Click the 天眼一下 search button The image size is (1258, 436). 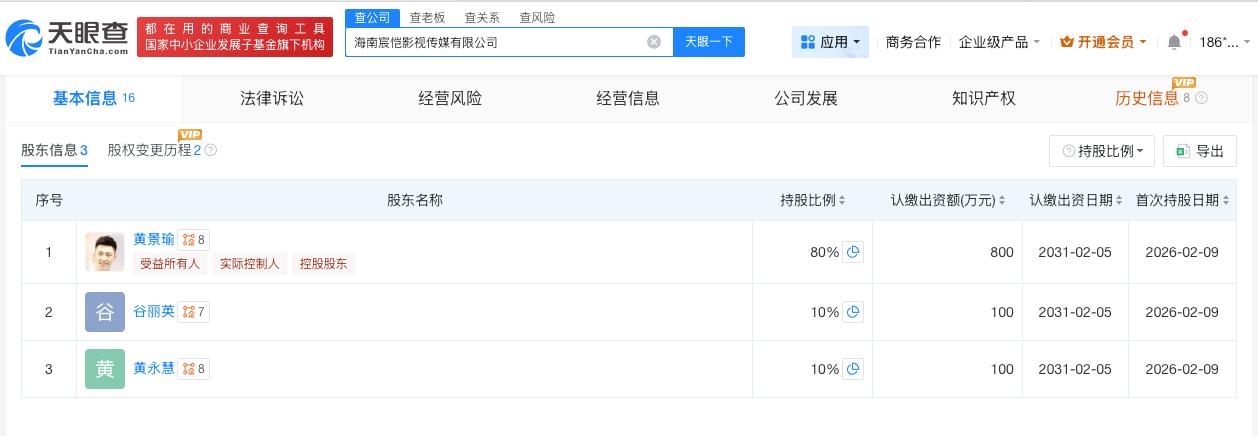pos(709,42)
